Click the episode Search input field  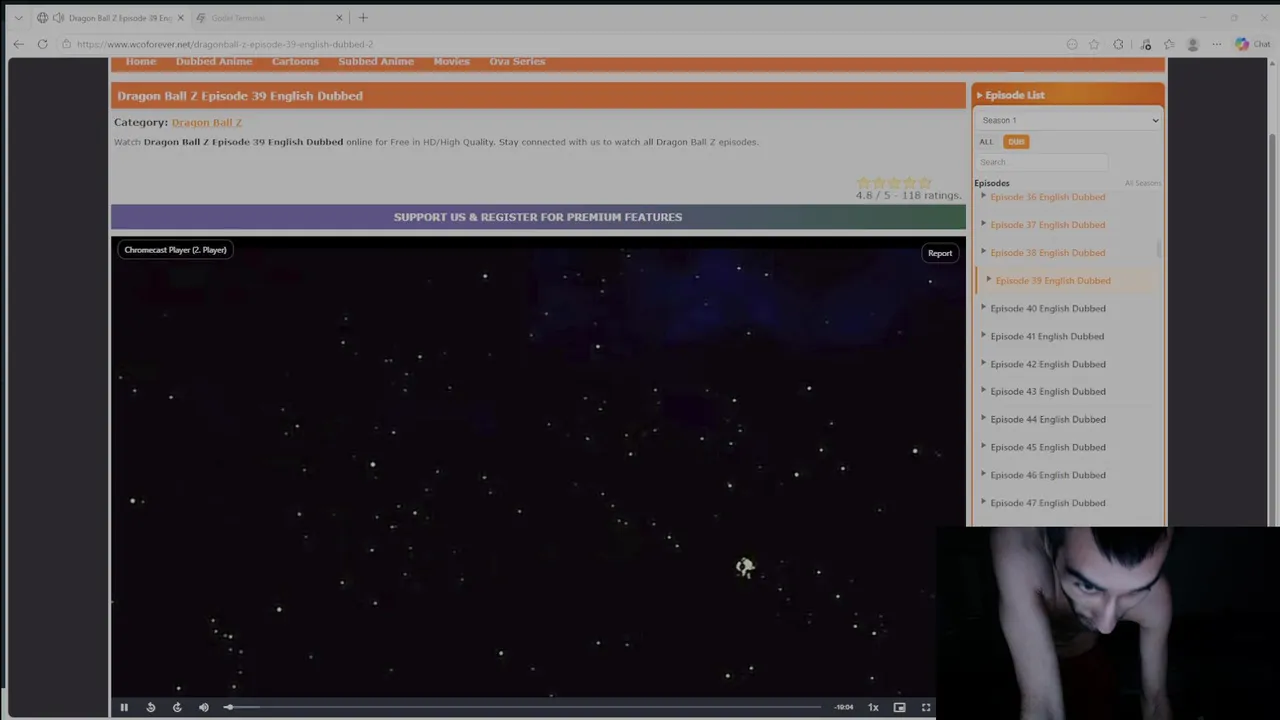pyautogui.click(x=1042, y=162)
